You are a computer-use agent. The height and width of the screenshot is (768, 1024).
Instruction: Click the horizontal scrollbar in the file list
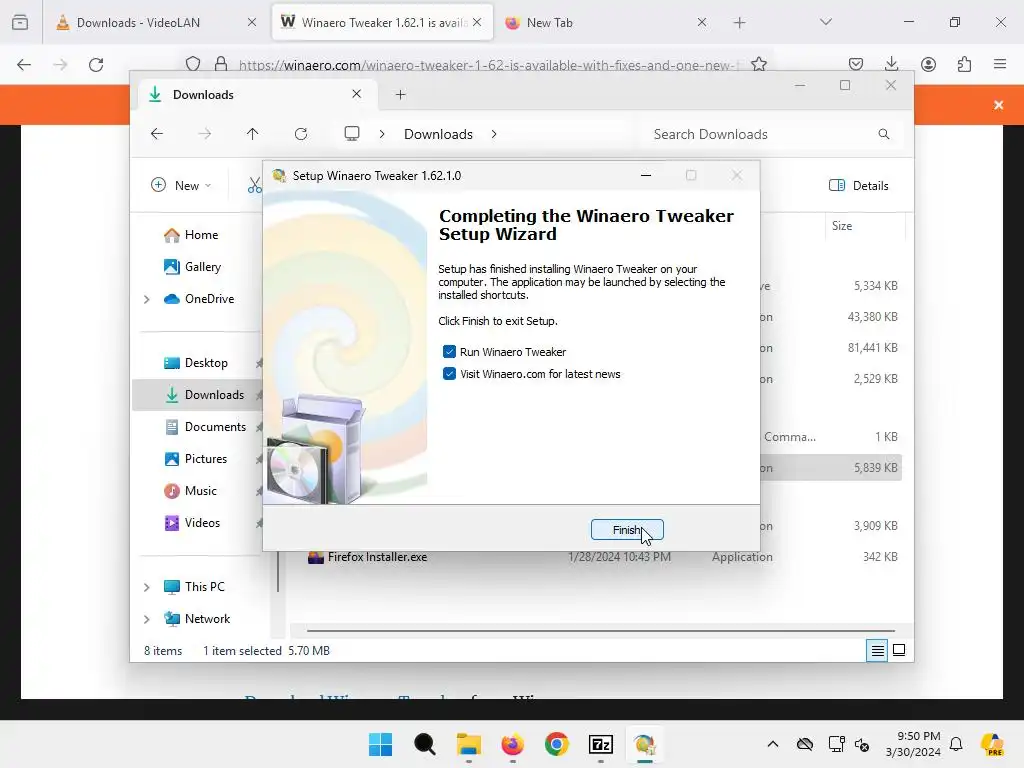click(x=601, y=631)
